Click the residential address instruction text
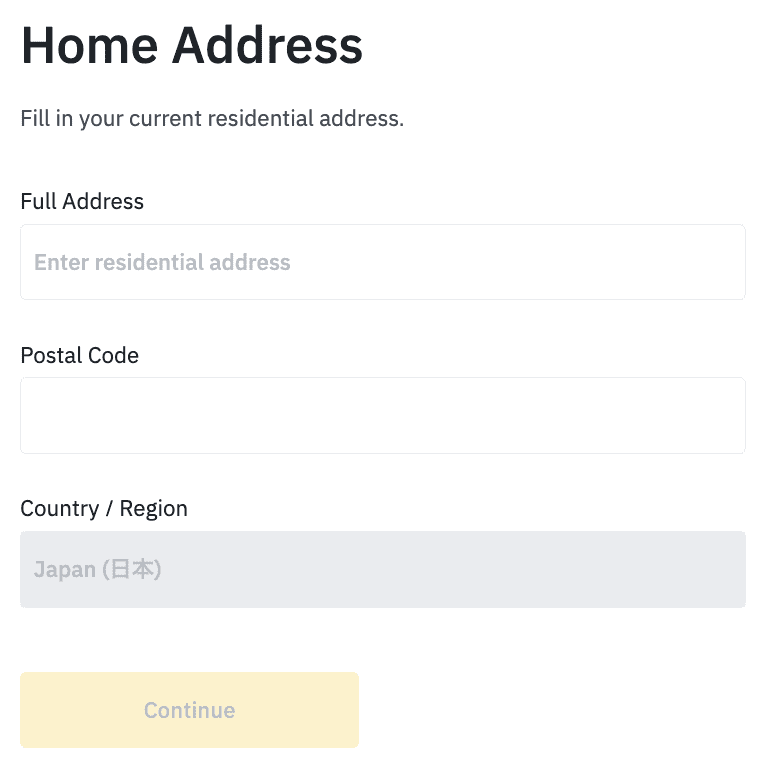Viewport: 780px width, 784px height. tap(212, 119)
